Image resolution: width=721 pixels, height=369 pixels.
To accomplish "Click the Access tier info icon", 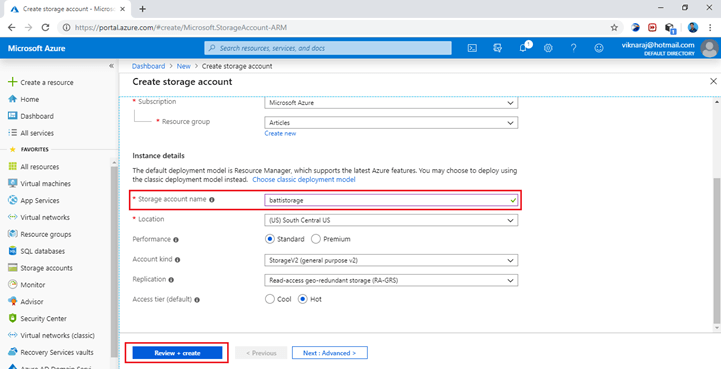I will [197, 300].
